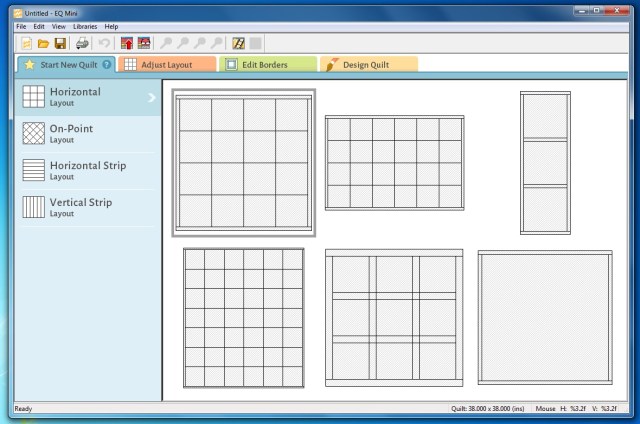This screenshot has width=640, height=424.
Task: Click the Horizontal Strip lines icon
Action: (33, 170)
